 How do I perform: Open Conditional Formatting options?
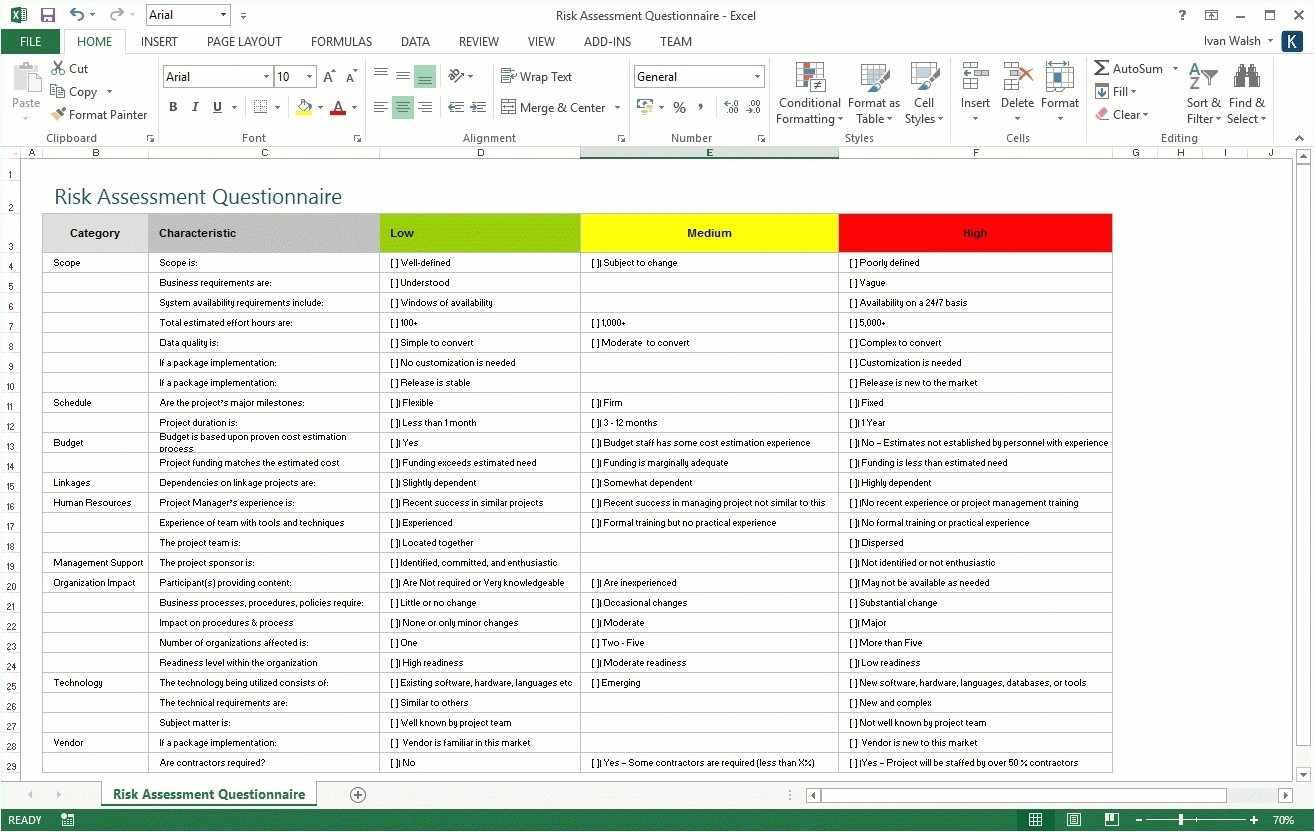tap(809, 93)
